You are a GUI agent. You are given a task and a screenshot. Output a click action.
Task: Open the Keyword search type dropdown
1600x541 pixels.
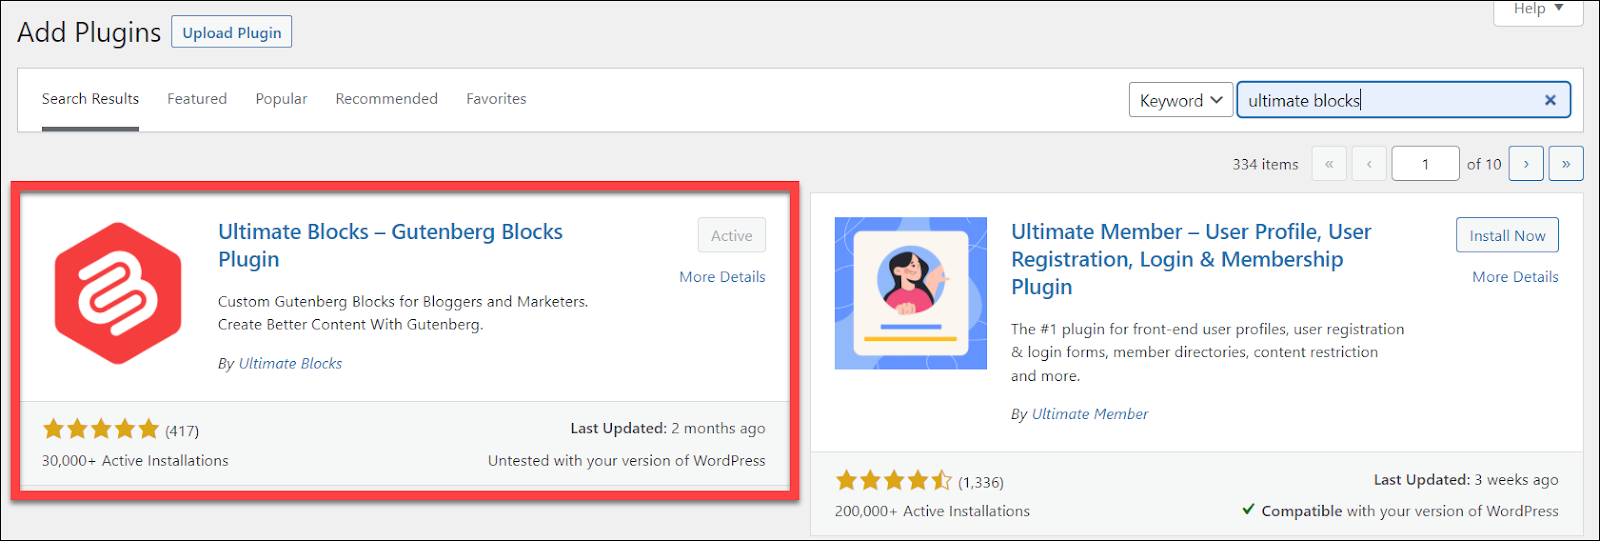point(1181,100)
